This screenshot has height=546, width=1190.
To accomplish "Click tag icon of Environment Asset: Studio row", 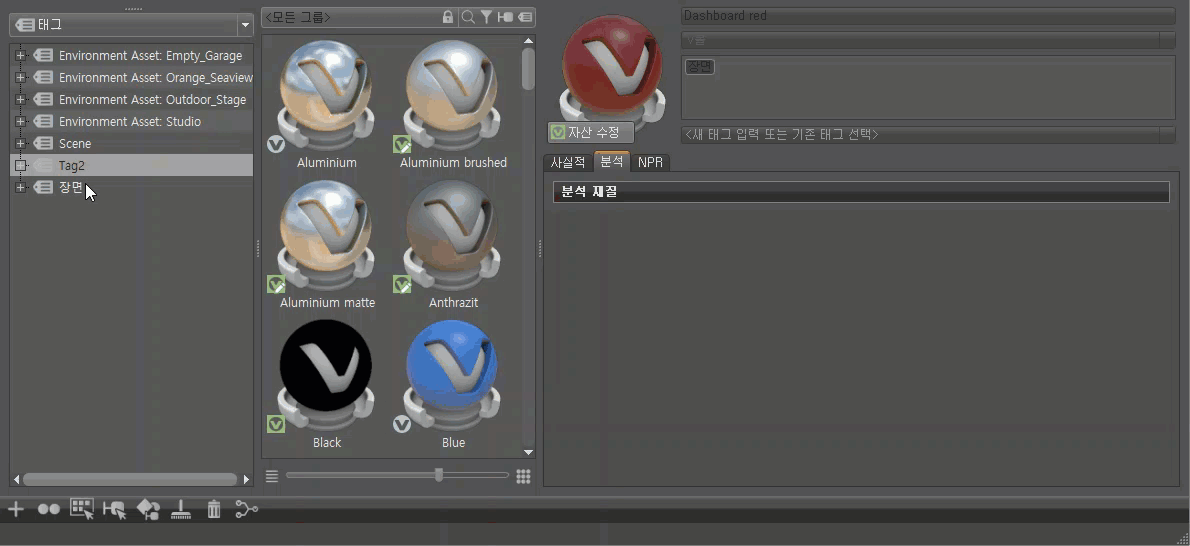I will [x=43, y=122].
